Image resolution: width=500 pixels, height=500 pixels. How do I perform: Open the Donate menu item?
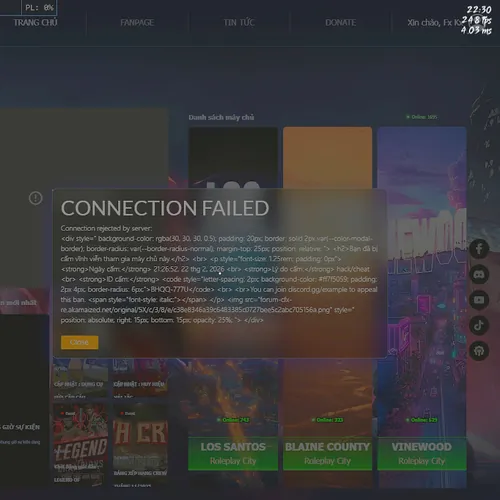tap(340, 23)
